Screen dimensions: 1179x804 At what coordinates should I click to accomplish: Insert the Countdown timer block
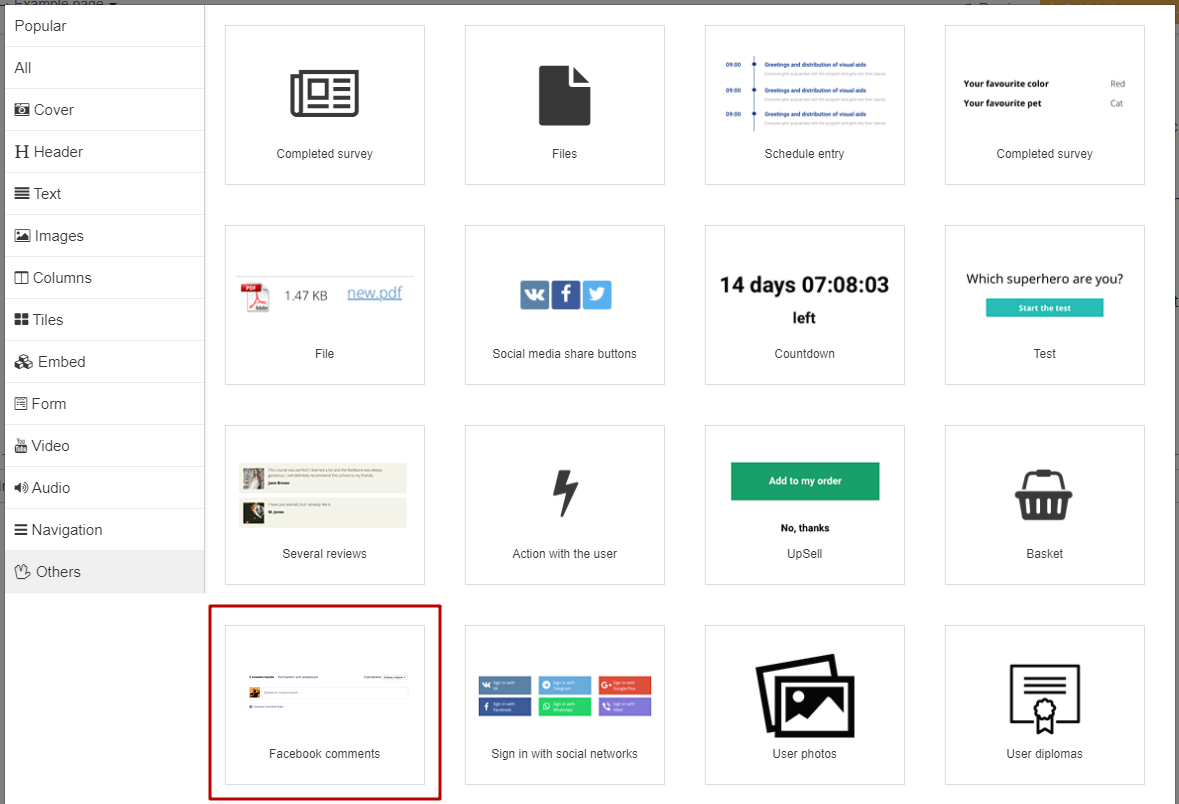point(805,305)
